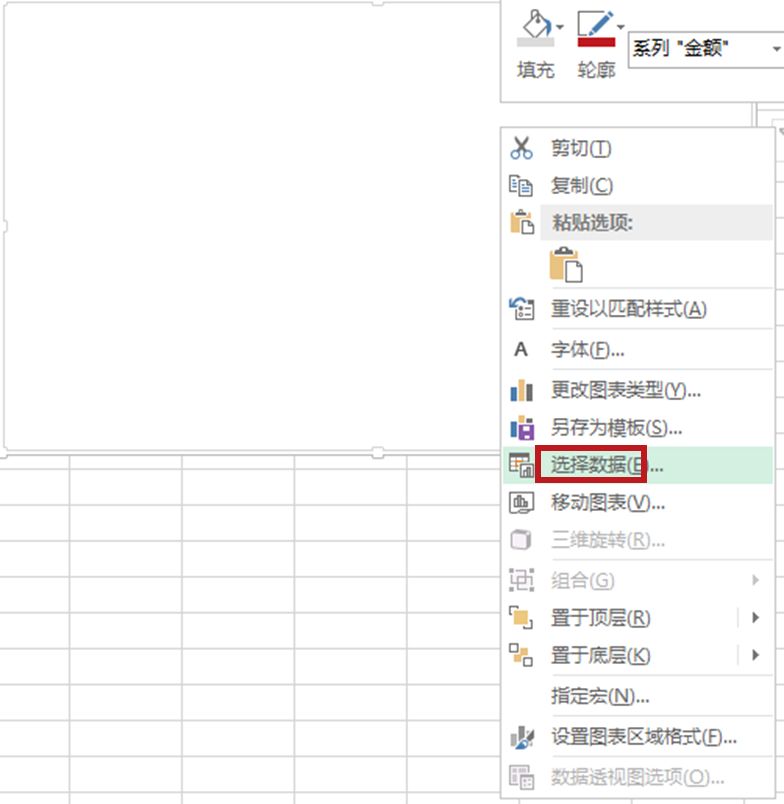This screenshot has height=804, width=784.
Task: Click the save-as-template icon
Action: [x=522, y=428]
